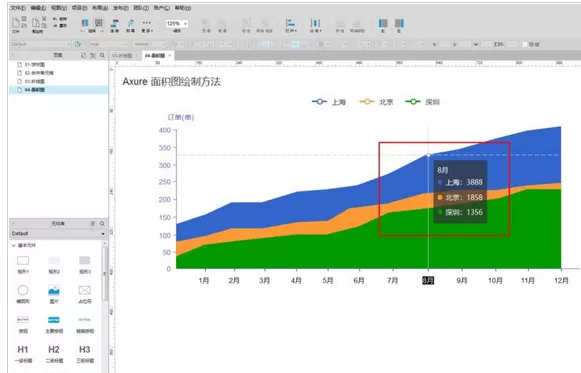Click the orange 北京 legend marker

(x=367, y=101)
